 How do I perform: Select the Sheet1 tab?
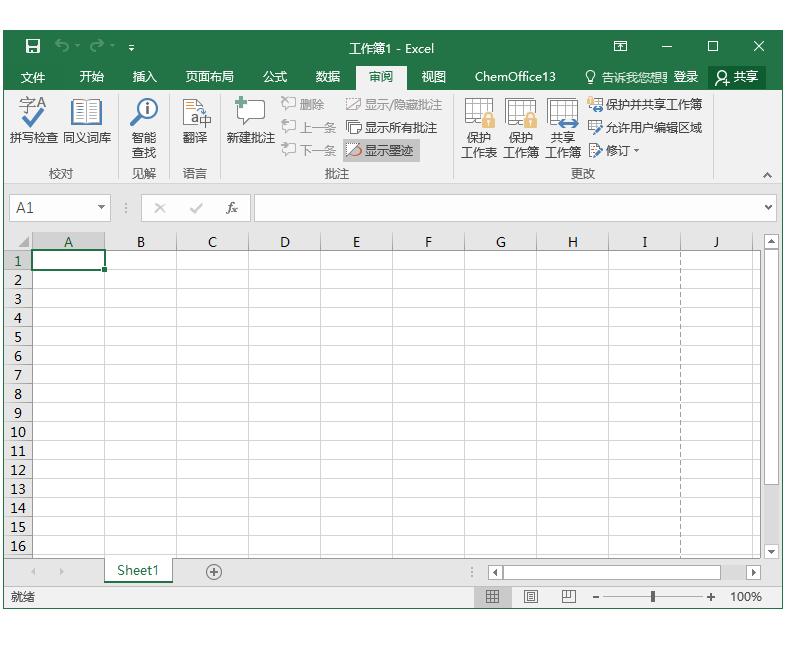[138, 571]
